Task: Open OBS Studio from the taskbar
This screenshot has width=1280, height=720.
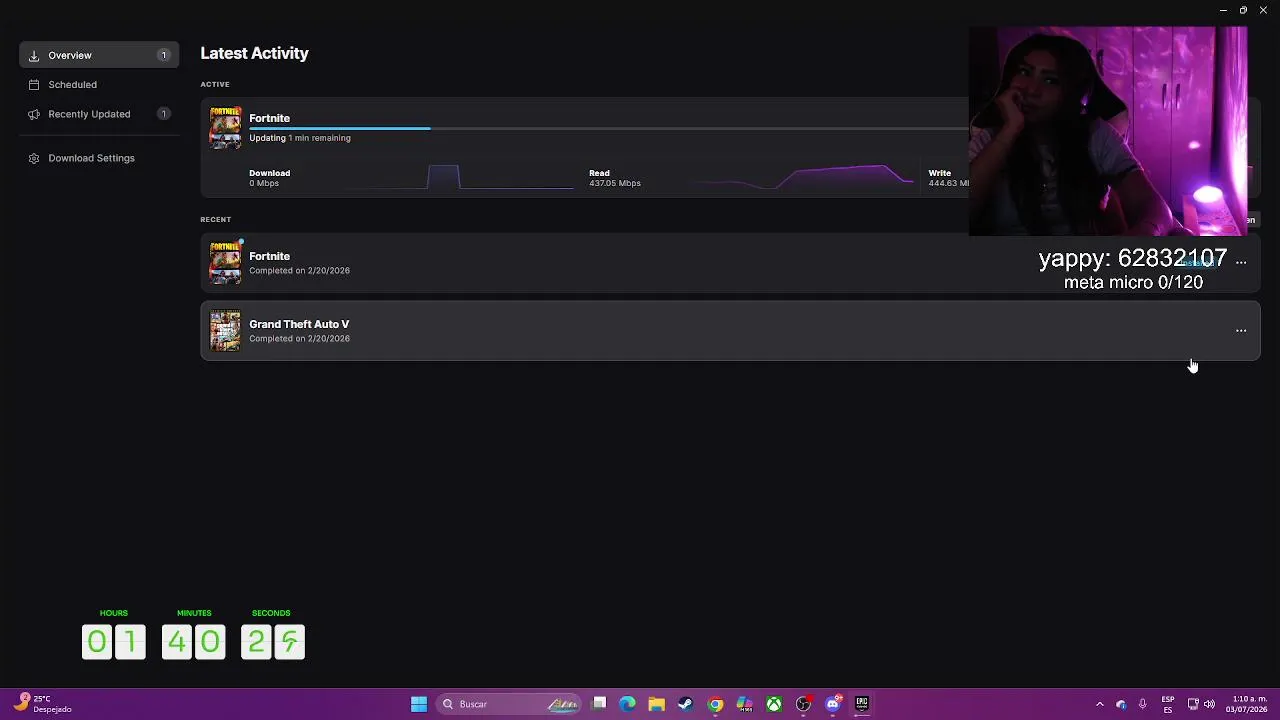Action: click(803, 704)
